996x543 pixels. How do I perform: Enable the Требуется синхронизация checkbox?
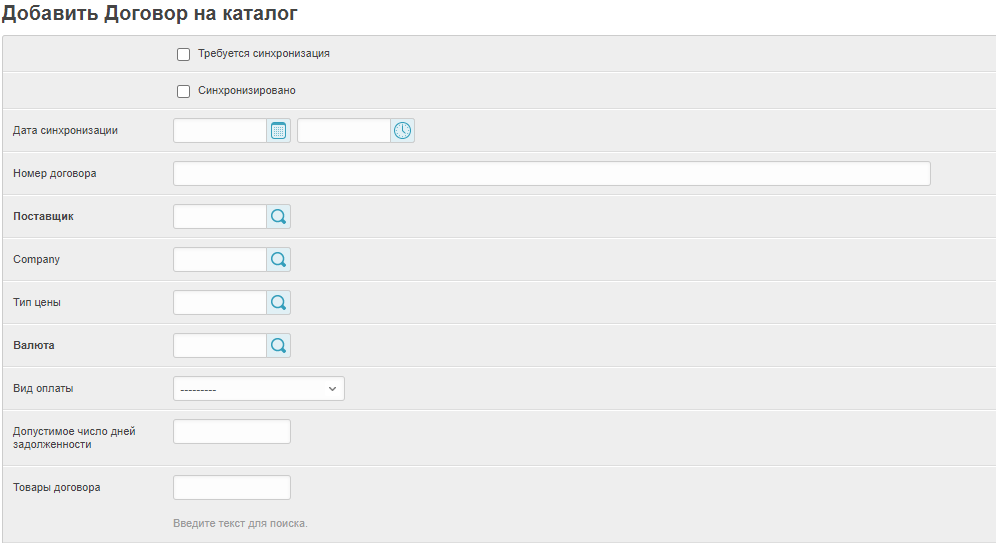183,54
